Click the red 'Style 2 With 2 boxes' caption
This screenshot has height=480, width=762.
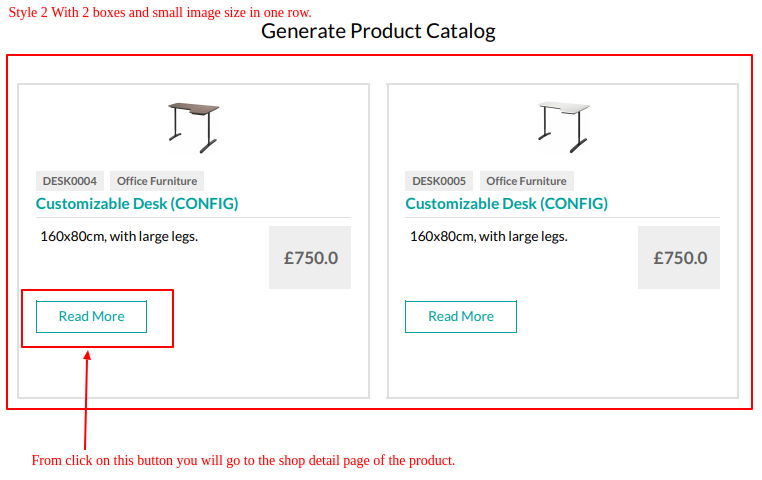pos(160,12)
